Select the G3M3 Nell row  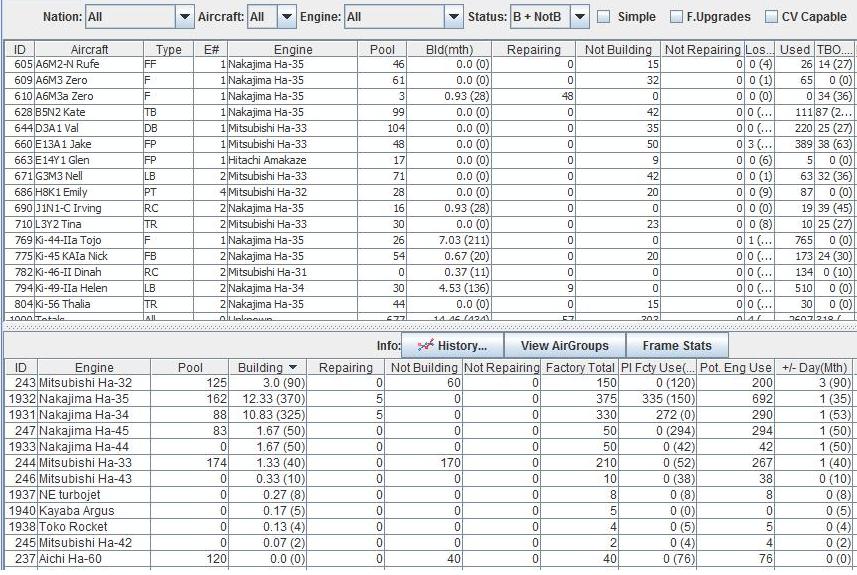point(429,176)
